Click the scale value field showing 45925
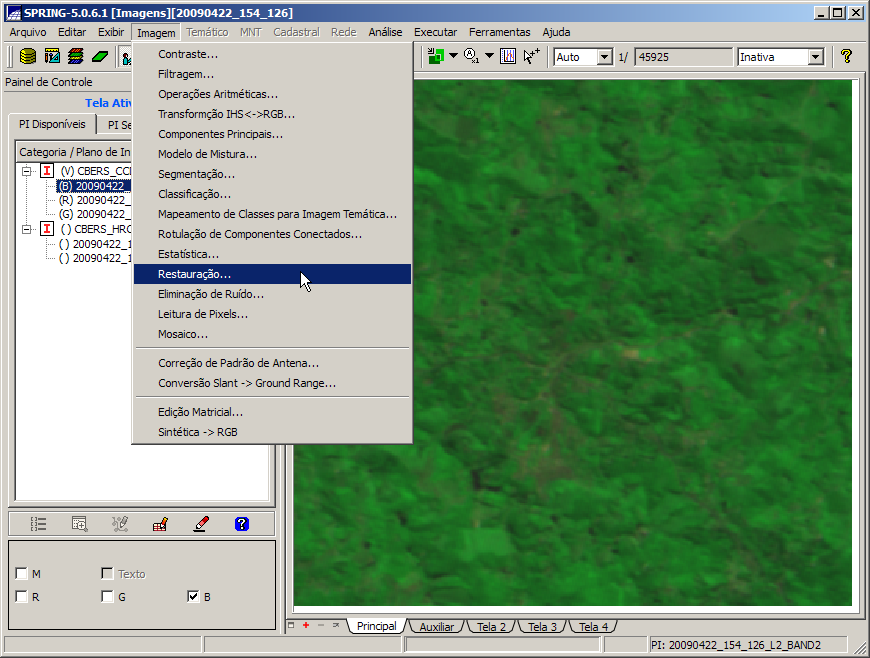 point(682,57)
